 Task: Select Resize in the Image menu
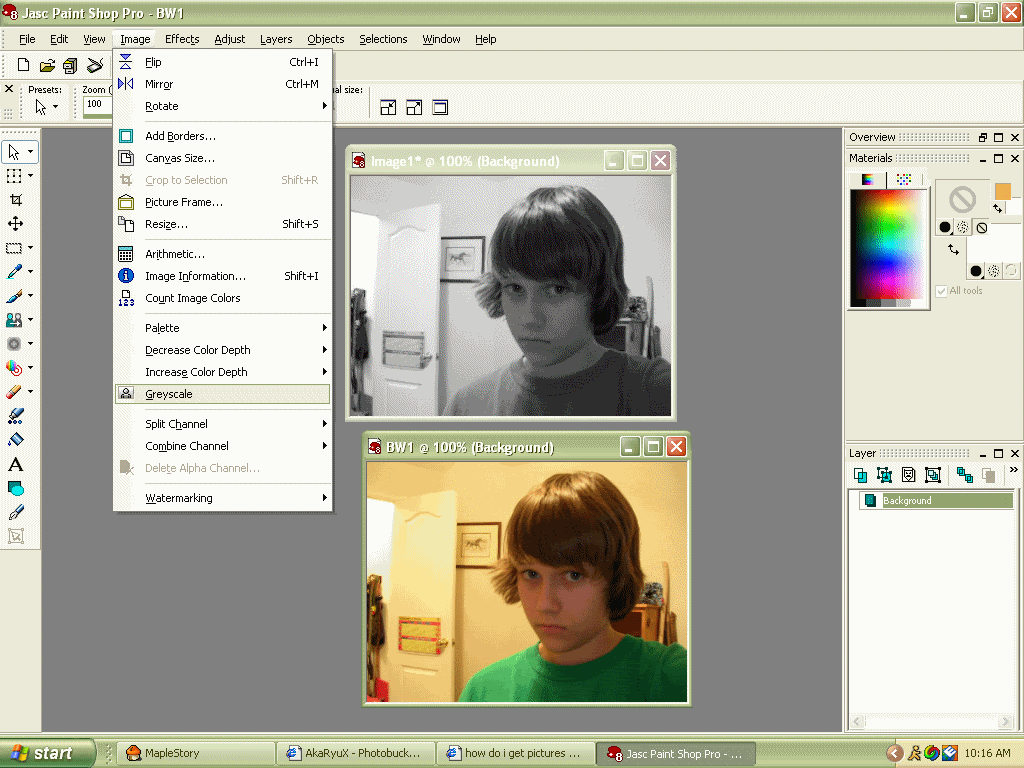(x=223, y=224)
